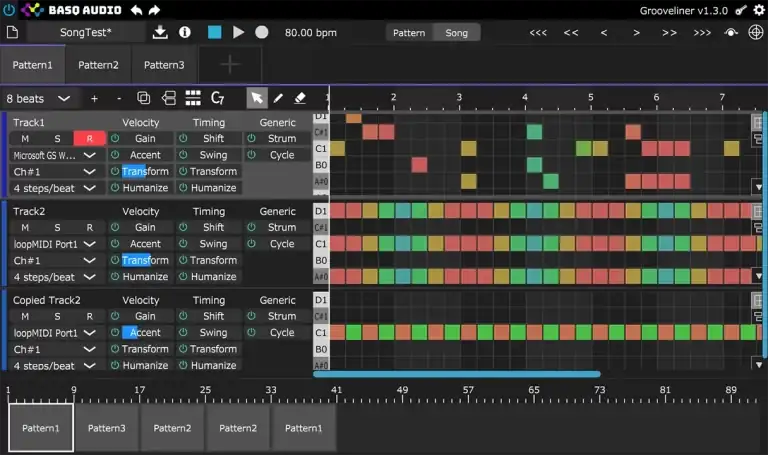This screenshot has height=455, width=768.
Task: Mute Track2 with the M button
Action: tap(25, 227)
